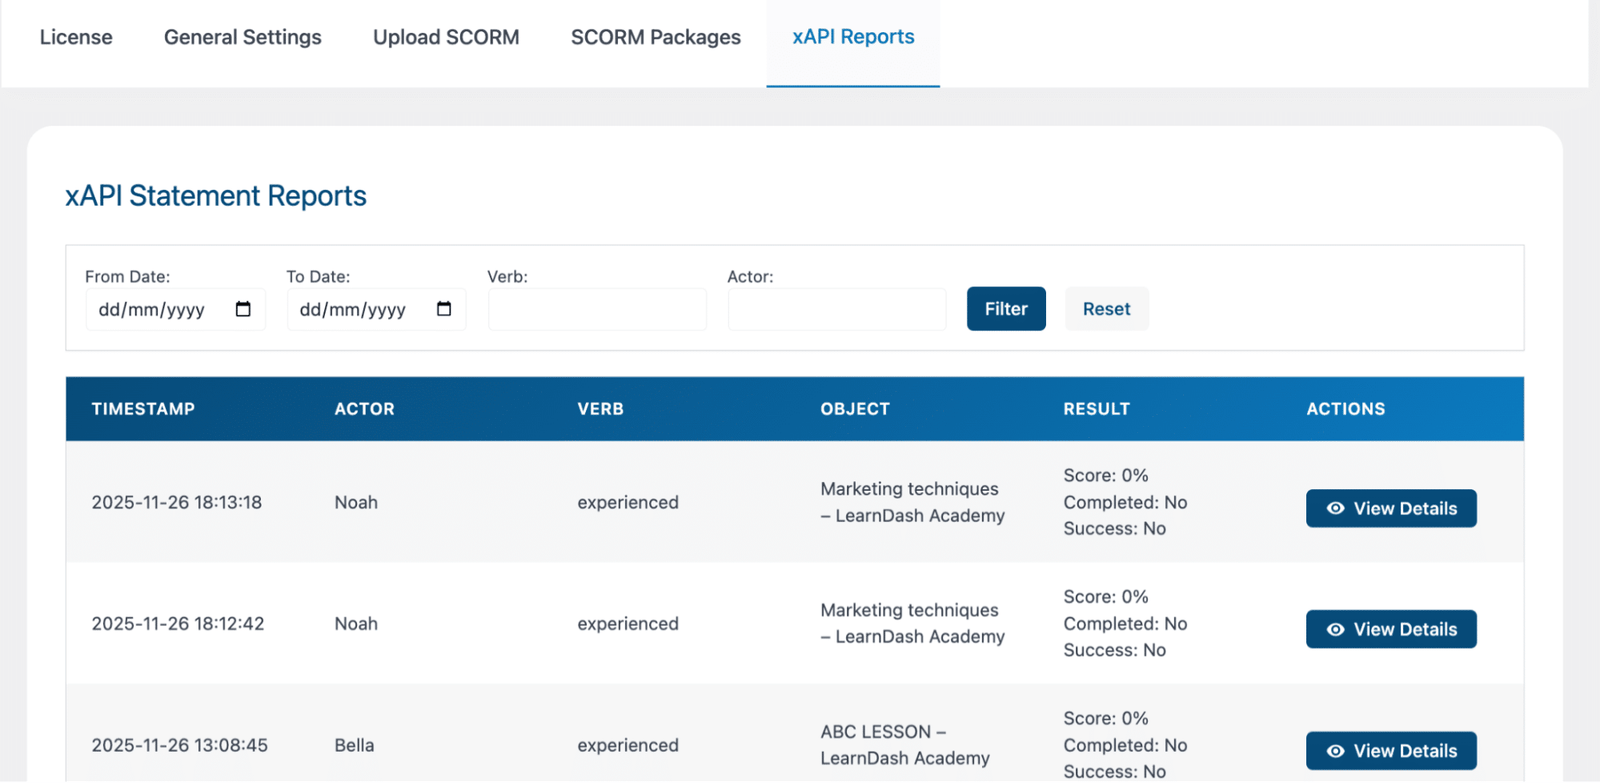Switch to the License tab

(x=76, y=37)
